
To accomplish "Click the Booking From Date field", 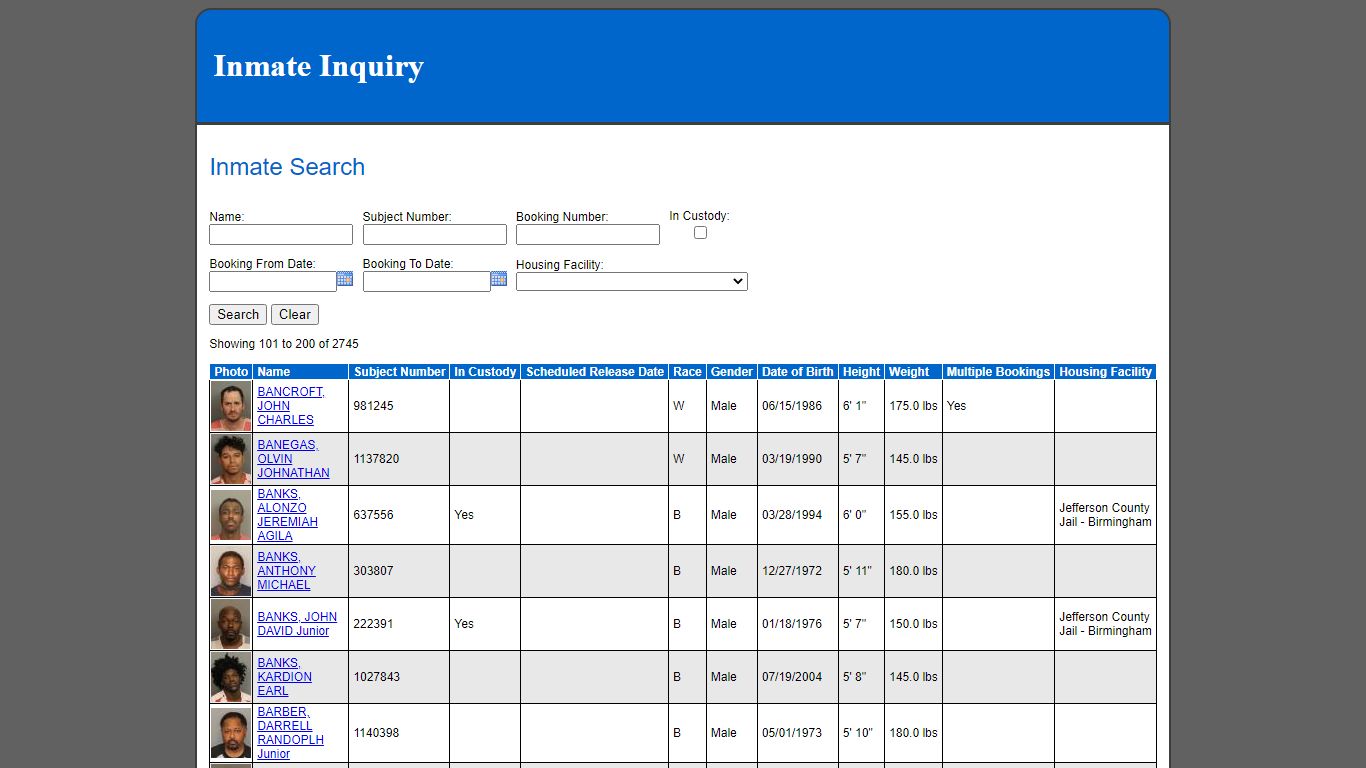I will click(x=273, y=282).
